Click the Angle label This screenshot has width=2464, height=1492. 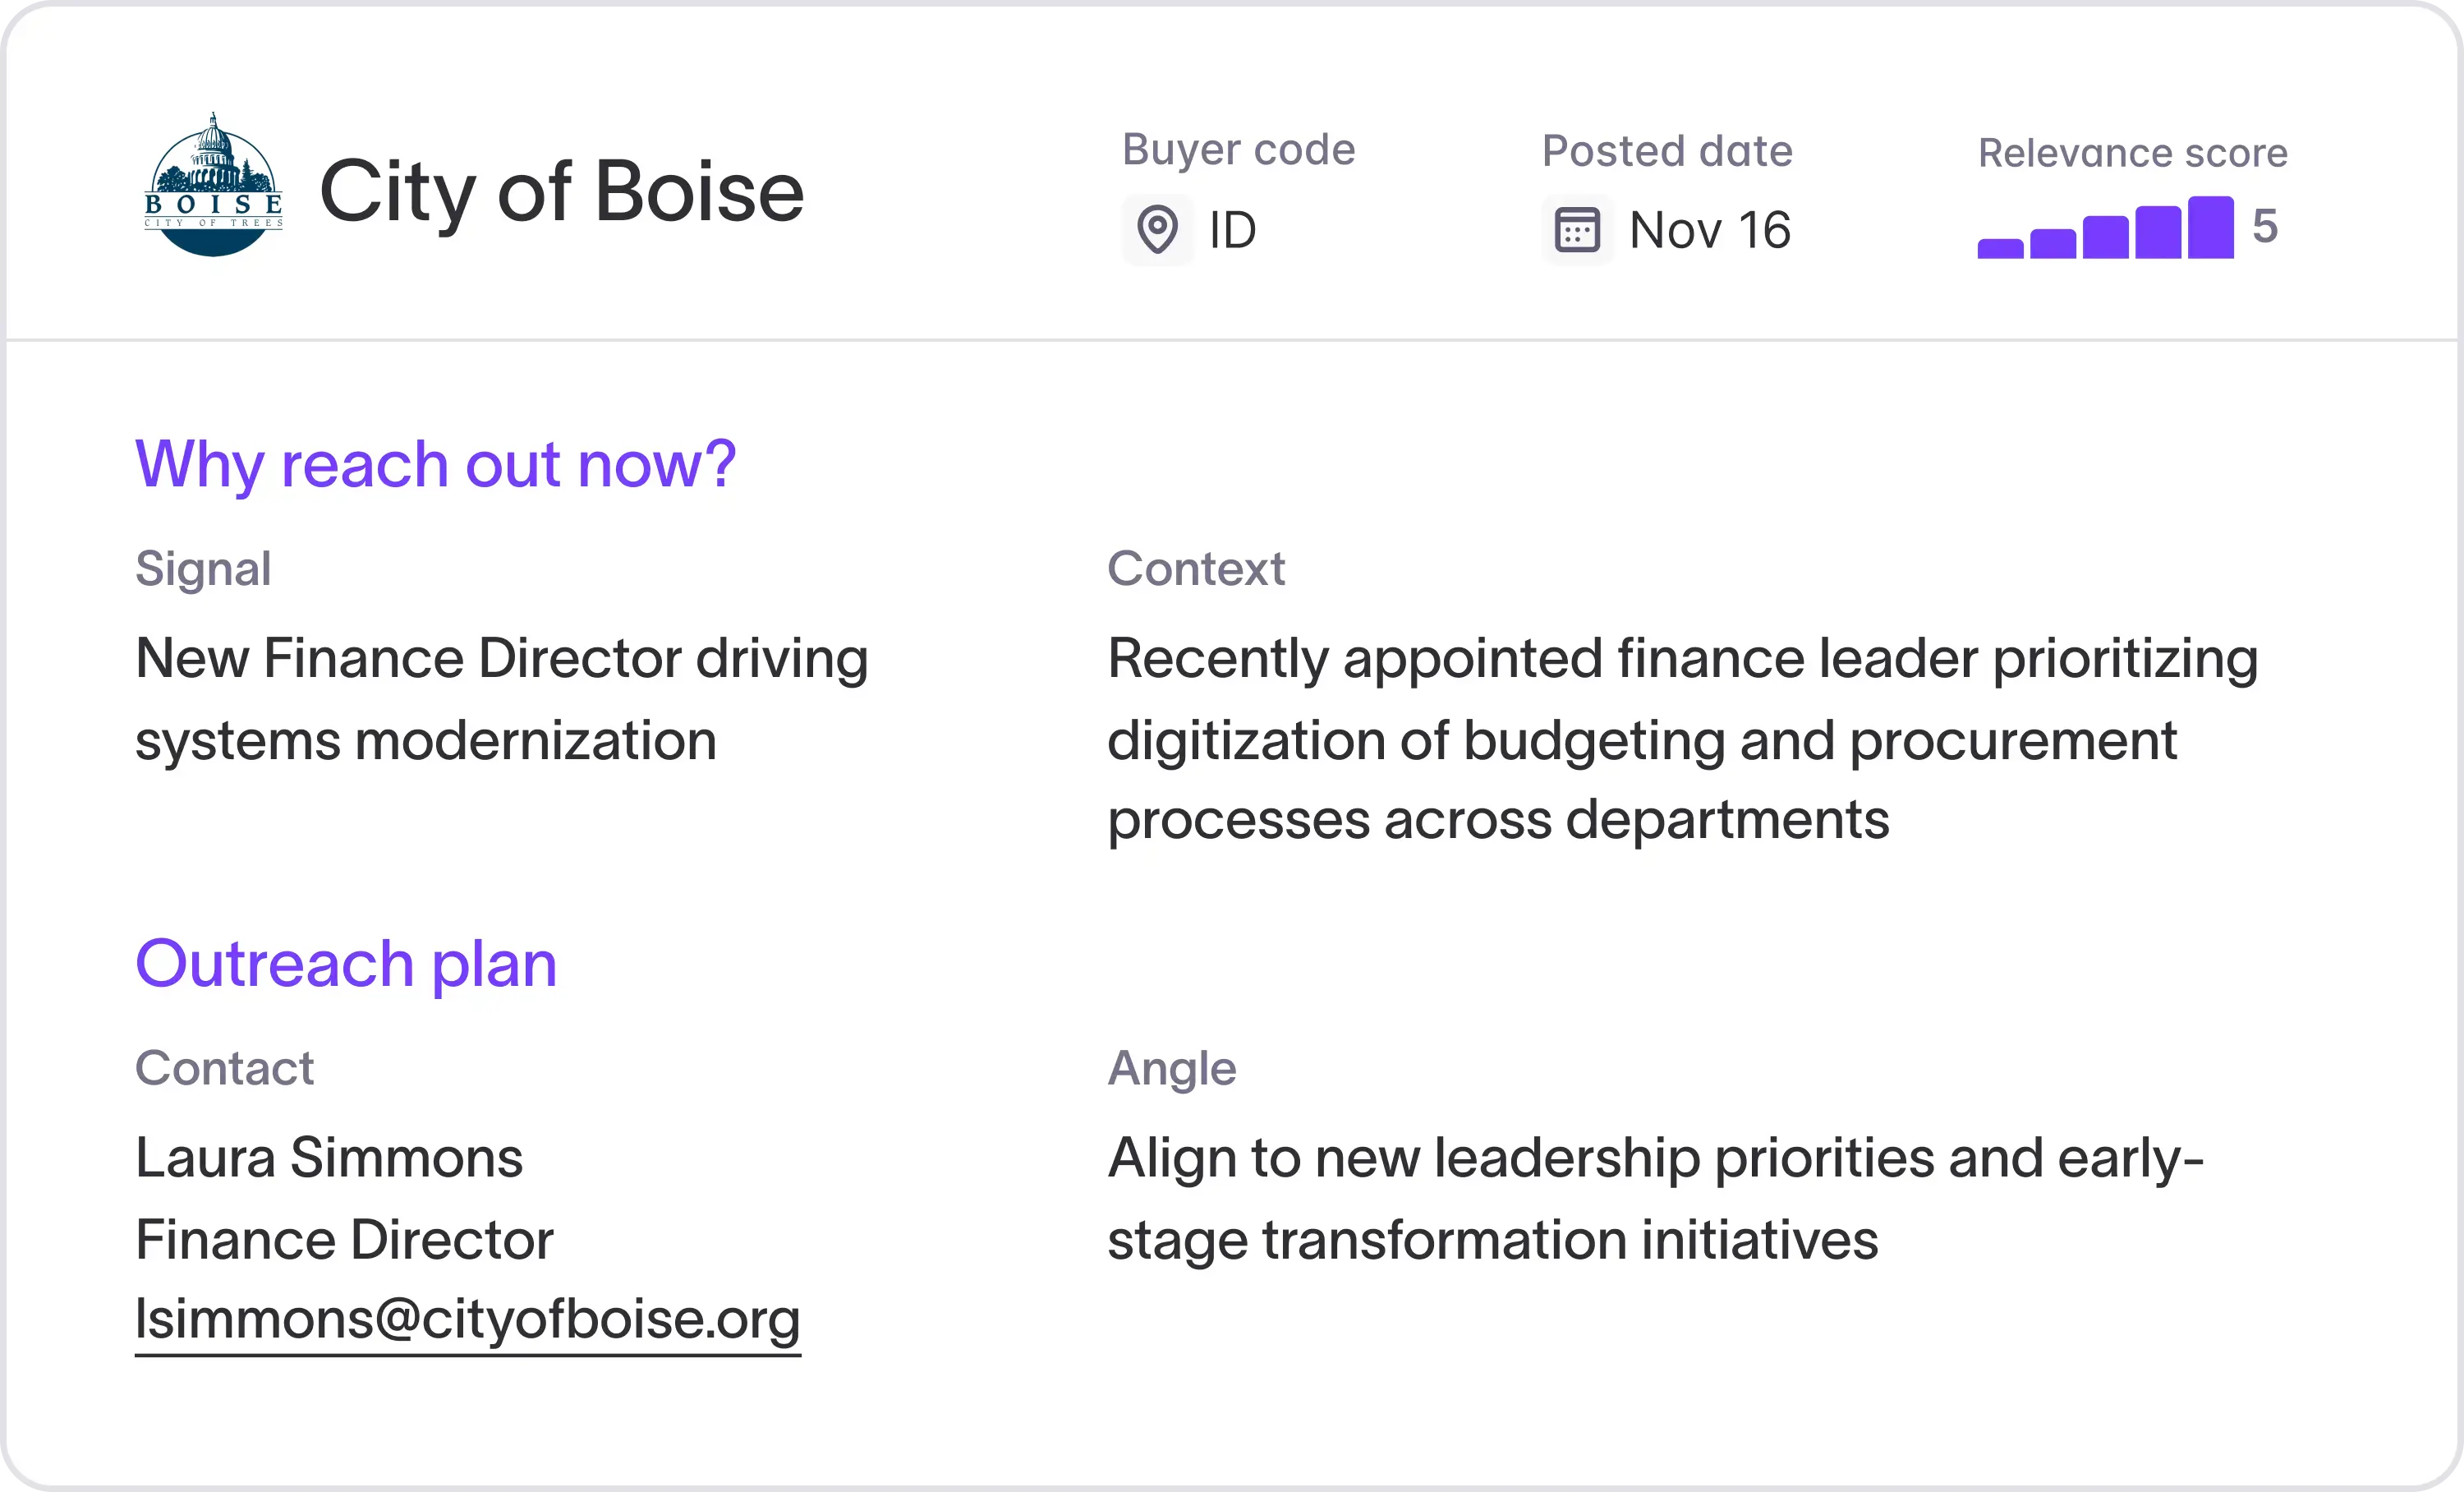(1171, 1070)
